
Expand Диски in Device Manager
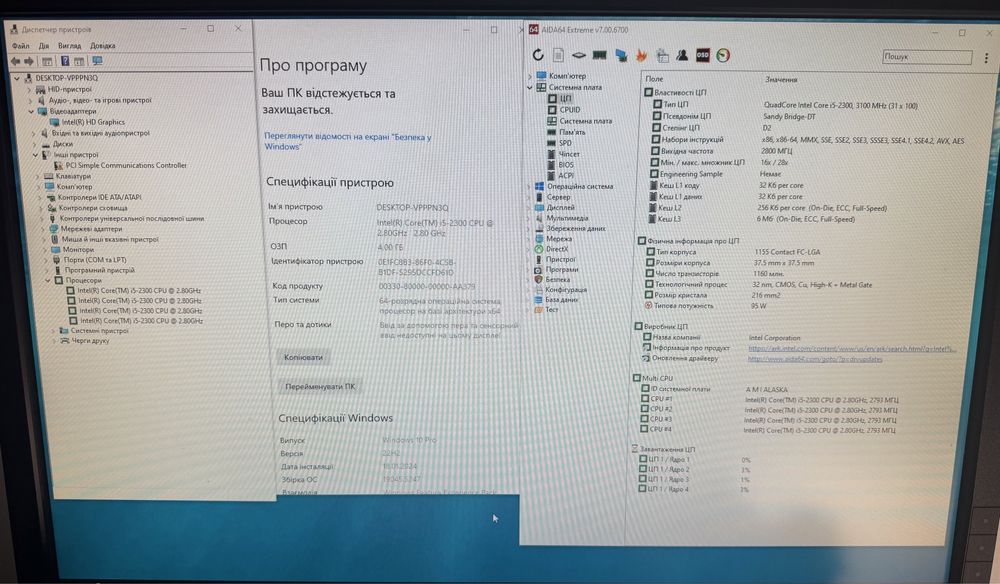click(34, 143)
